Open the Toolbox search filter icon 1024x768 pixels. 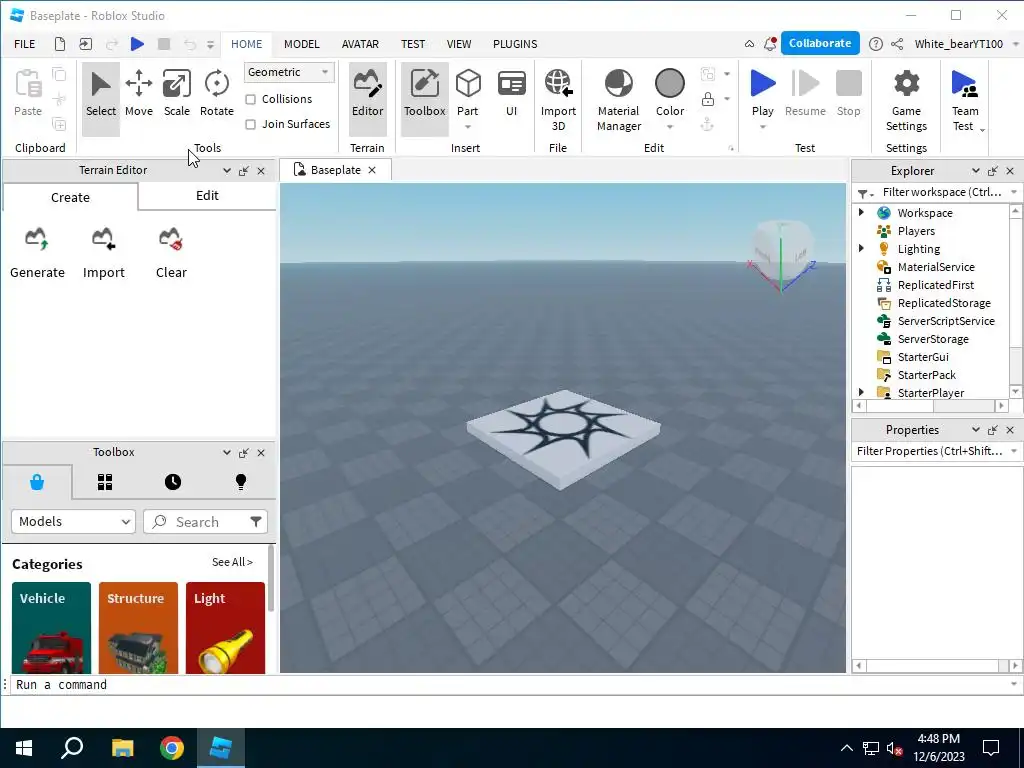pos(255,521)
